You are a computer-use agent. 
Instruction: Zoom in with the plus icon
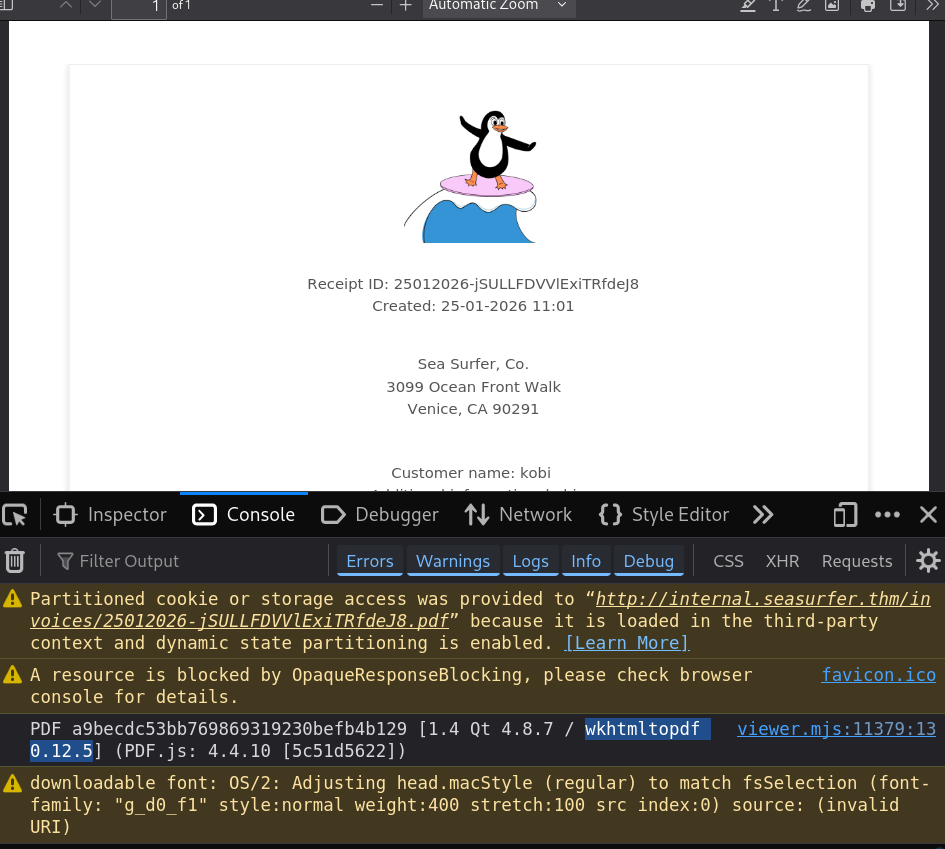coord(405,6)
